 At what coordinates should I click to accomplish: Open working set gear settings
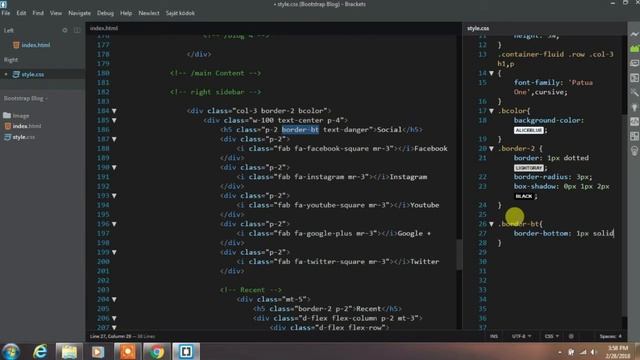[65, 30]
